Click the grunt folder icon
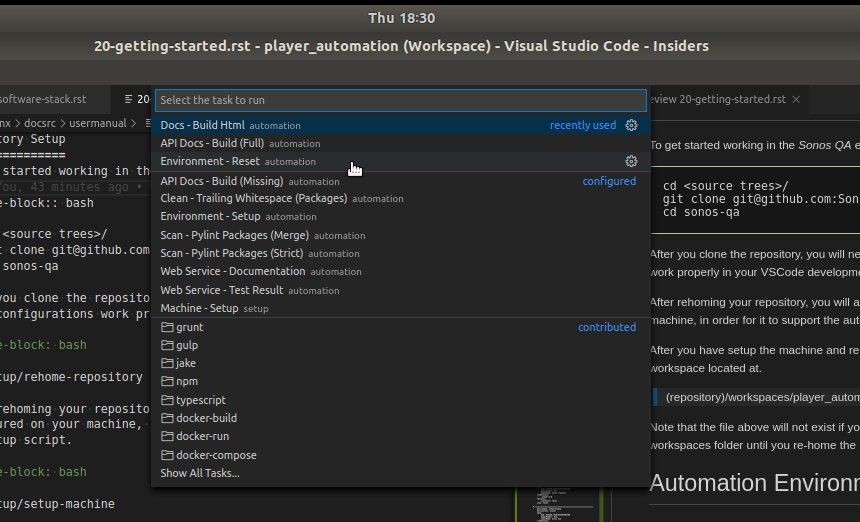The image size is (860, 522). [167, 327]
